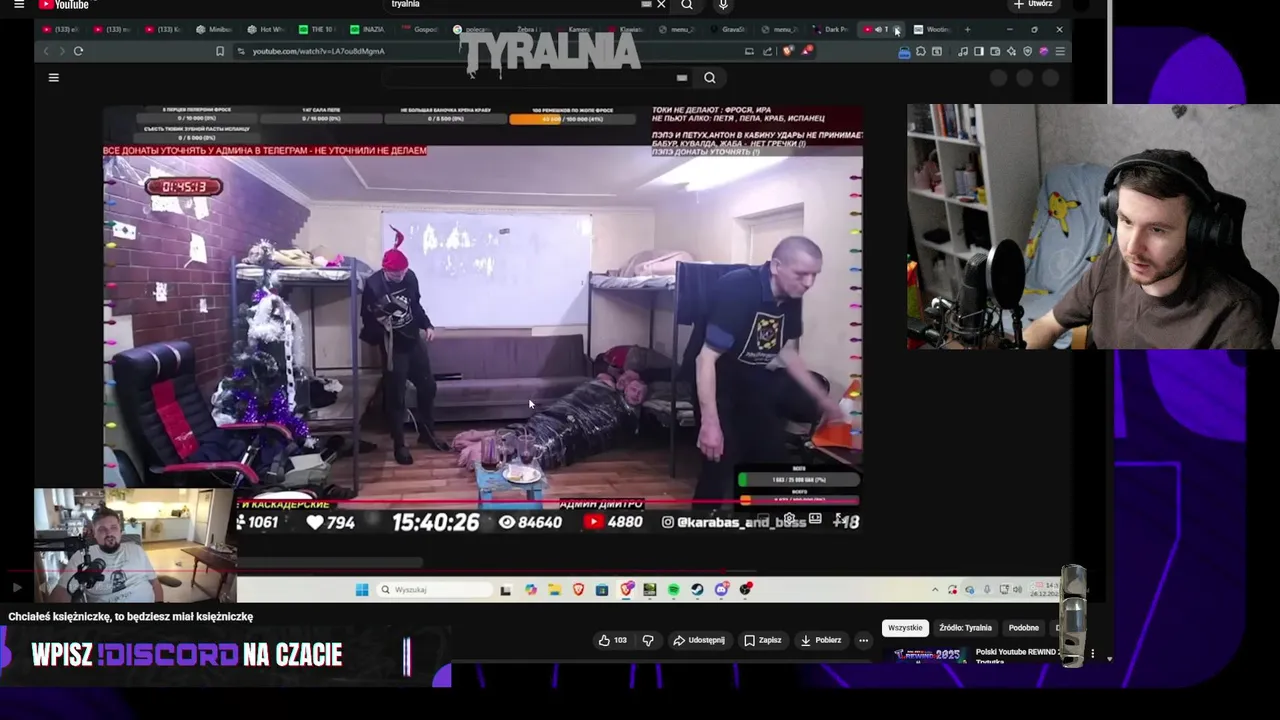Viewport: 1280px width, 720px height.
Task: Open the Windows Start button in taskbar
Action: click(x=362, y=590)
